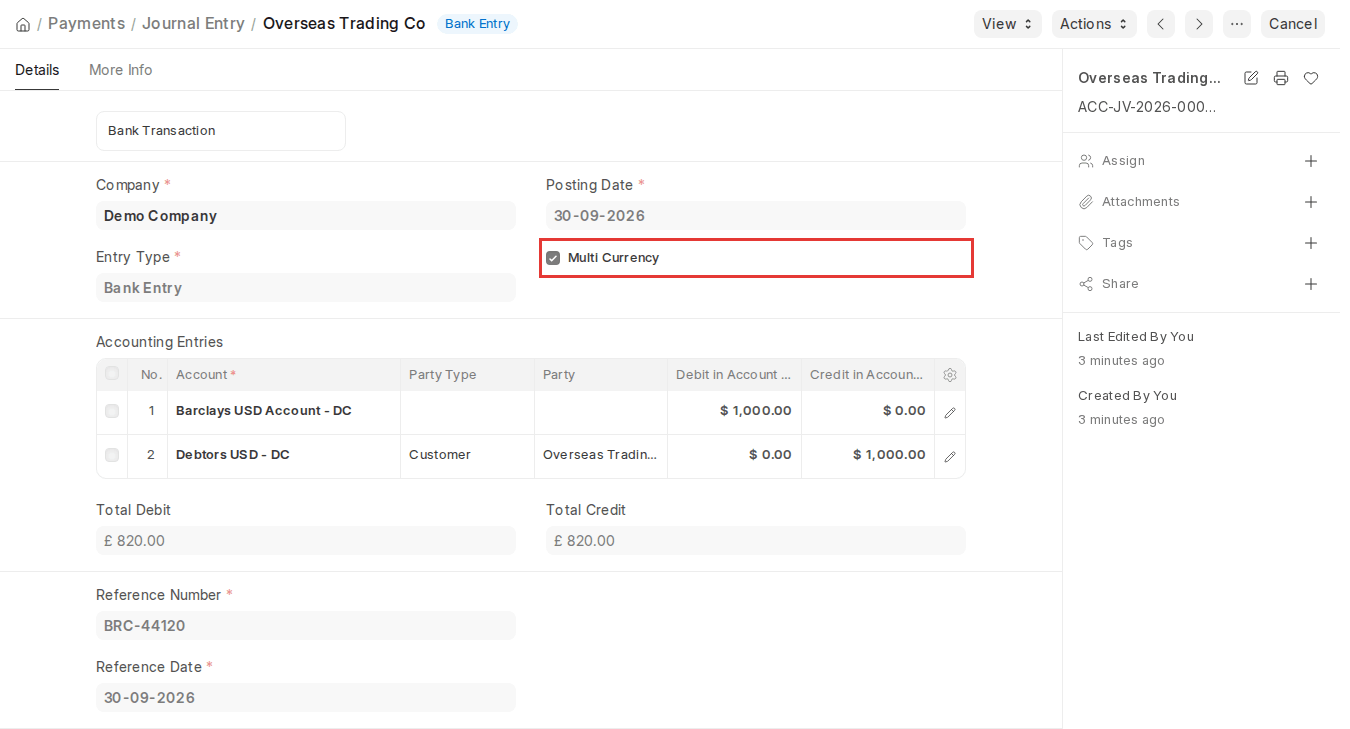
Task: Open table column settings gear
Action: click(950, 375)
